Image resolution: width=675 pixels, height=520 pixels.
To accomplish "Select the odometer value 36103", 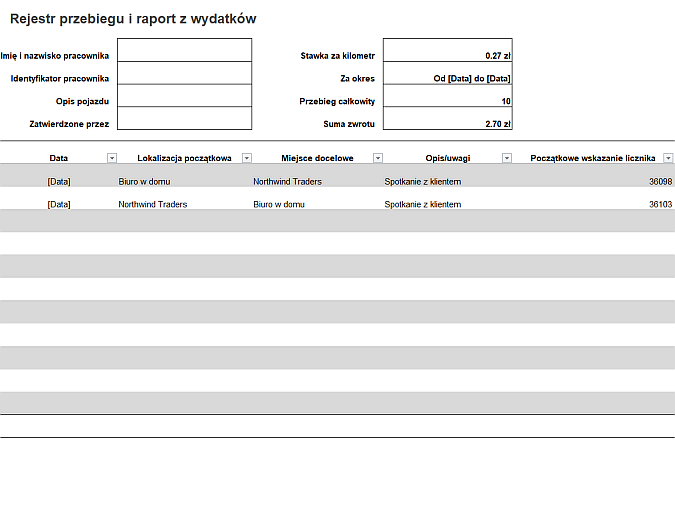I will pyautogui.click(x=661, y=204).
